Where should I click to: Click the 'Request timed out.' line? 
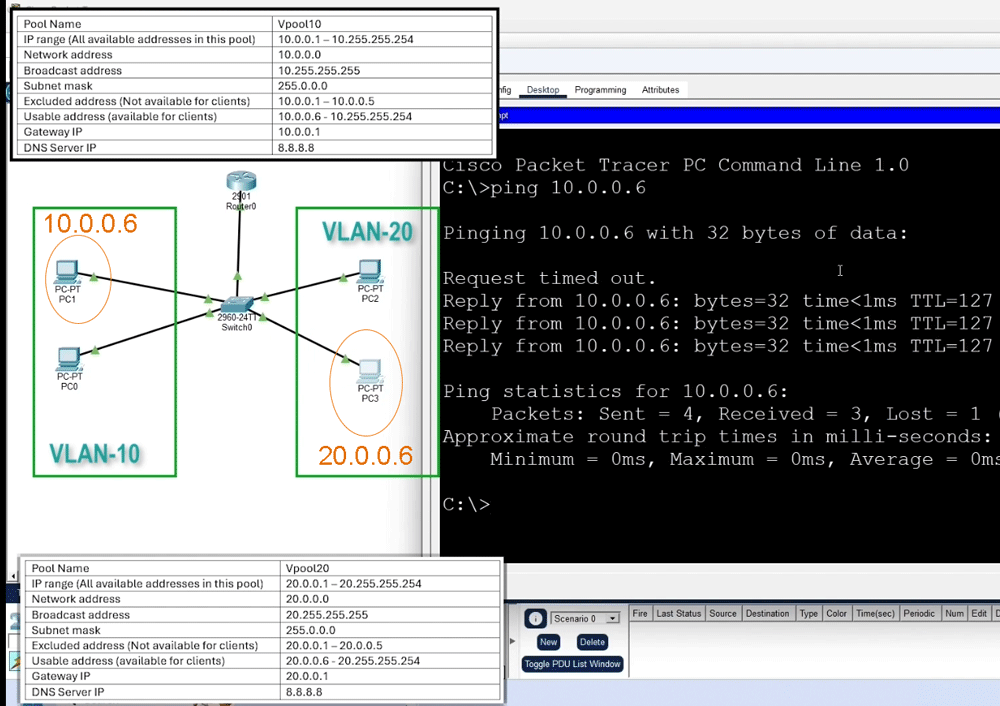[549, 278]
